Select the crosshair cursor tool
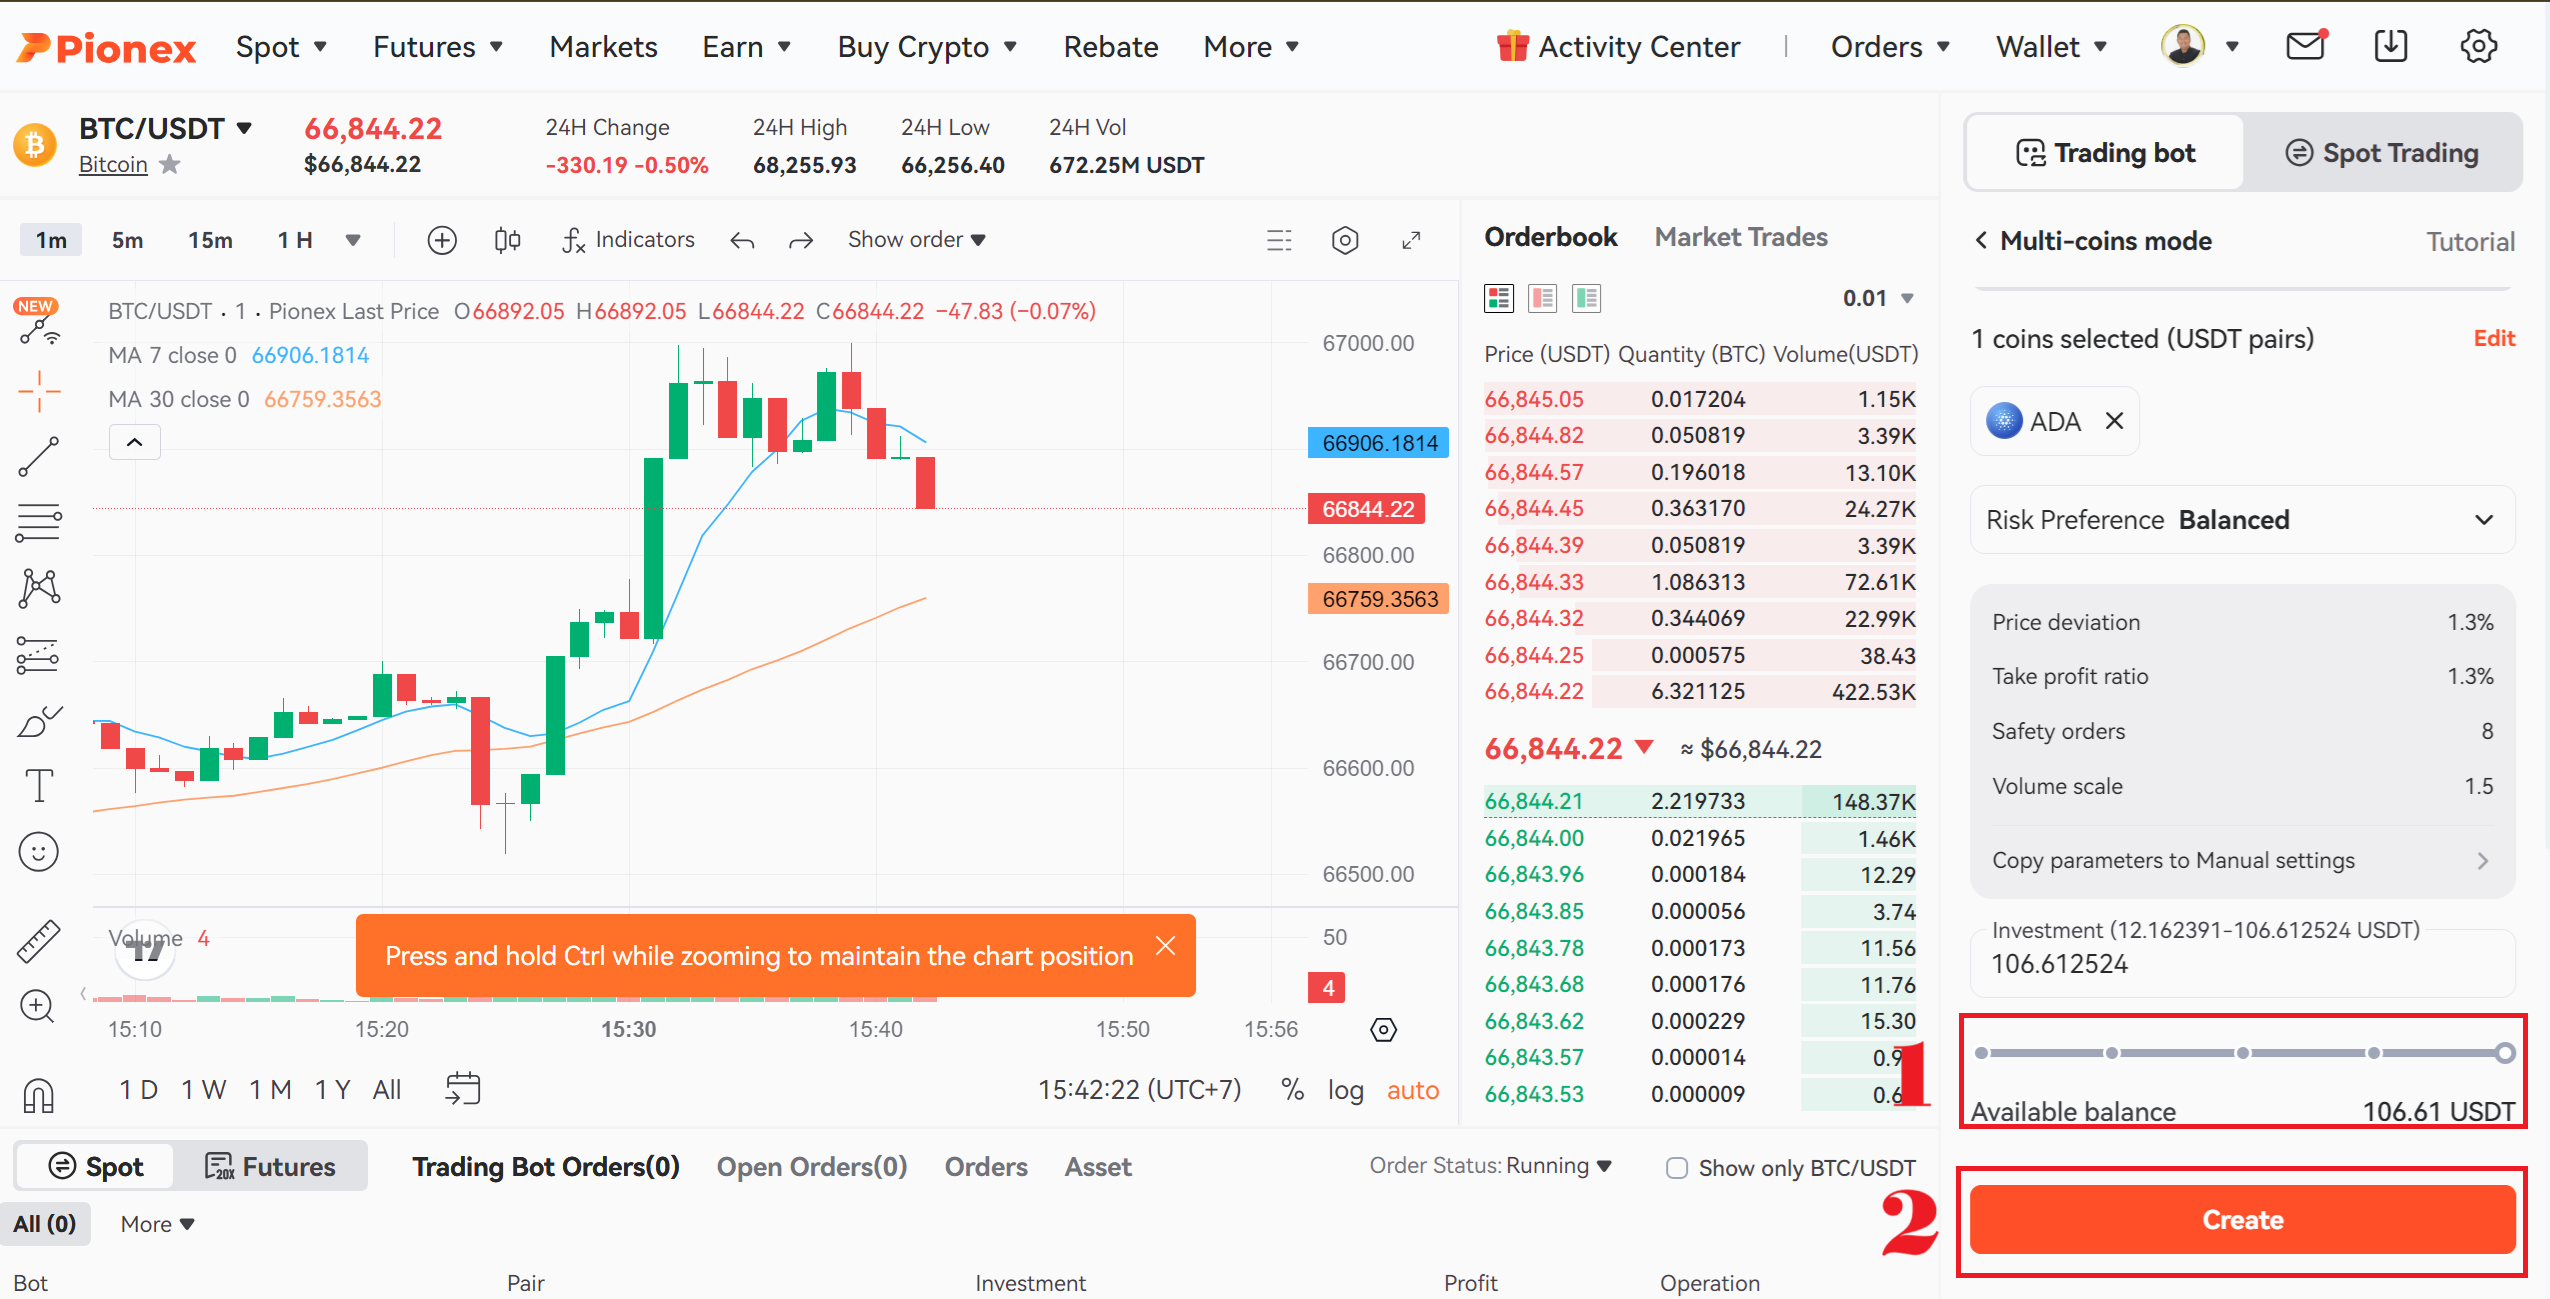The image size is (2550, 1299). 39,391
